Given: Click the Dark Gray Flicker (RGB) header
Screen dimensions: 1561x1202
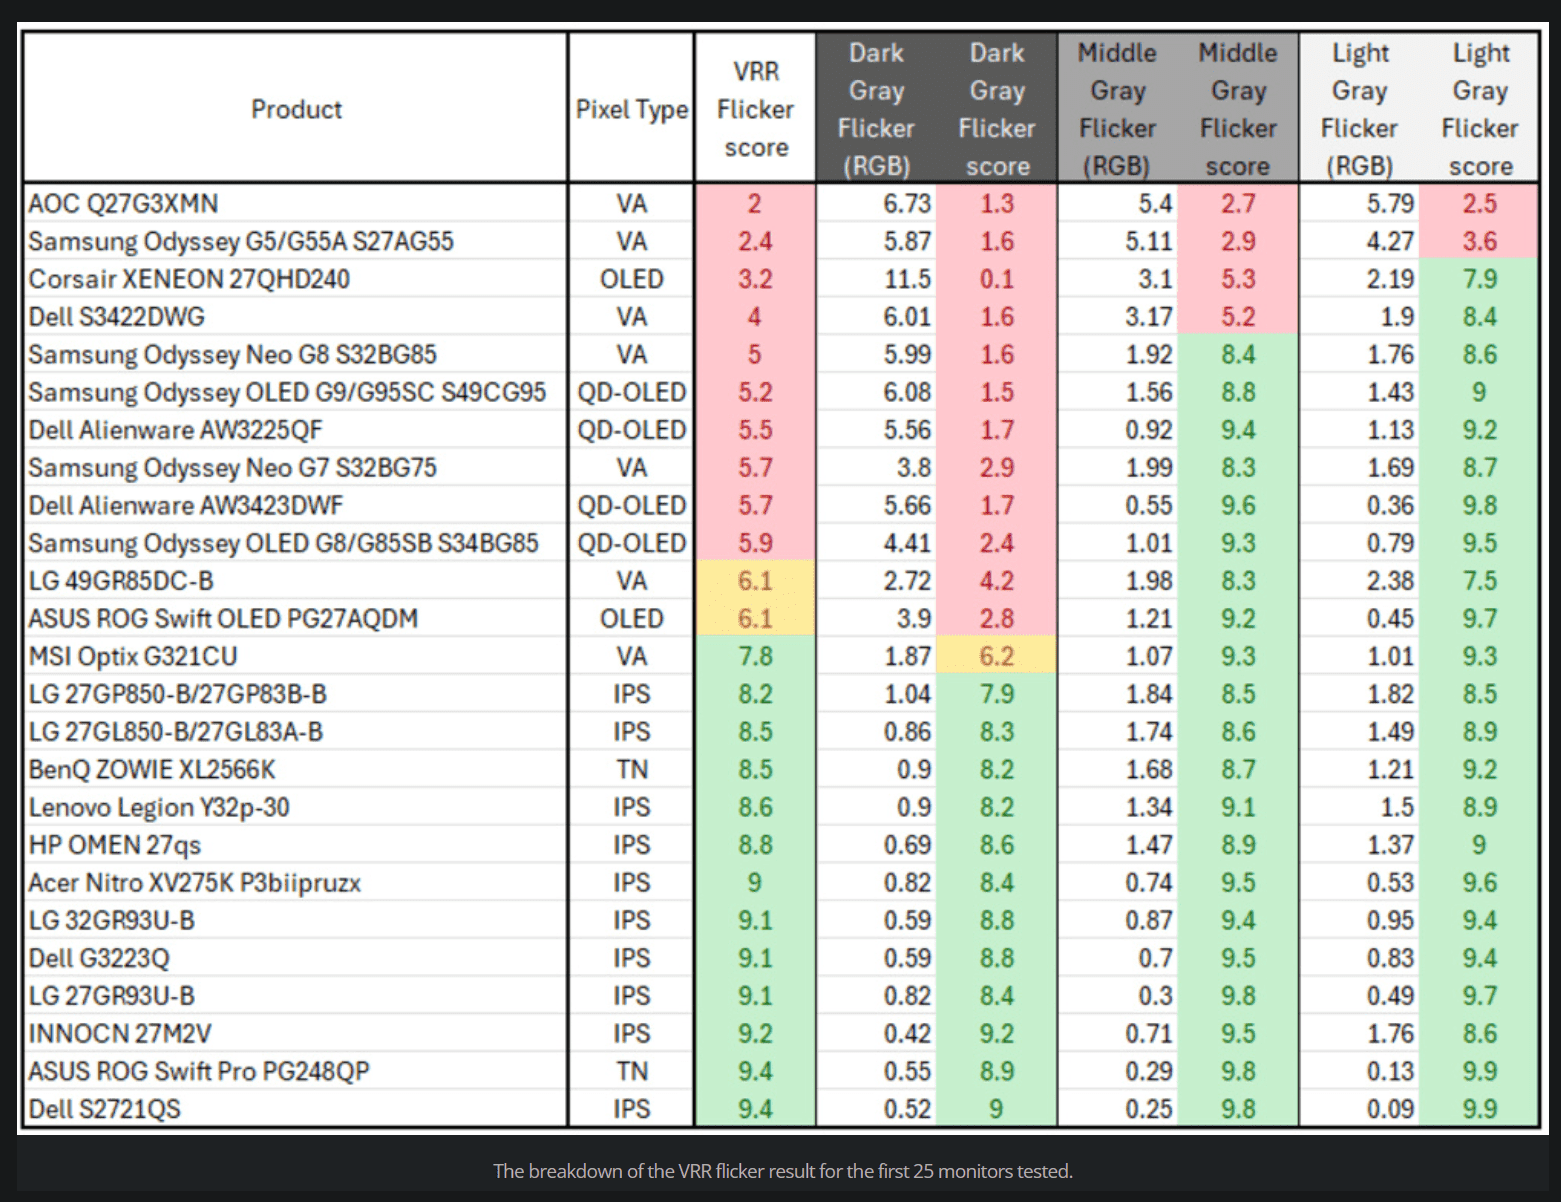Looking at the screenshot, I should 876,109.
